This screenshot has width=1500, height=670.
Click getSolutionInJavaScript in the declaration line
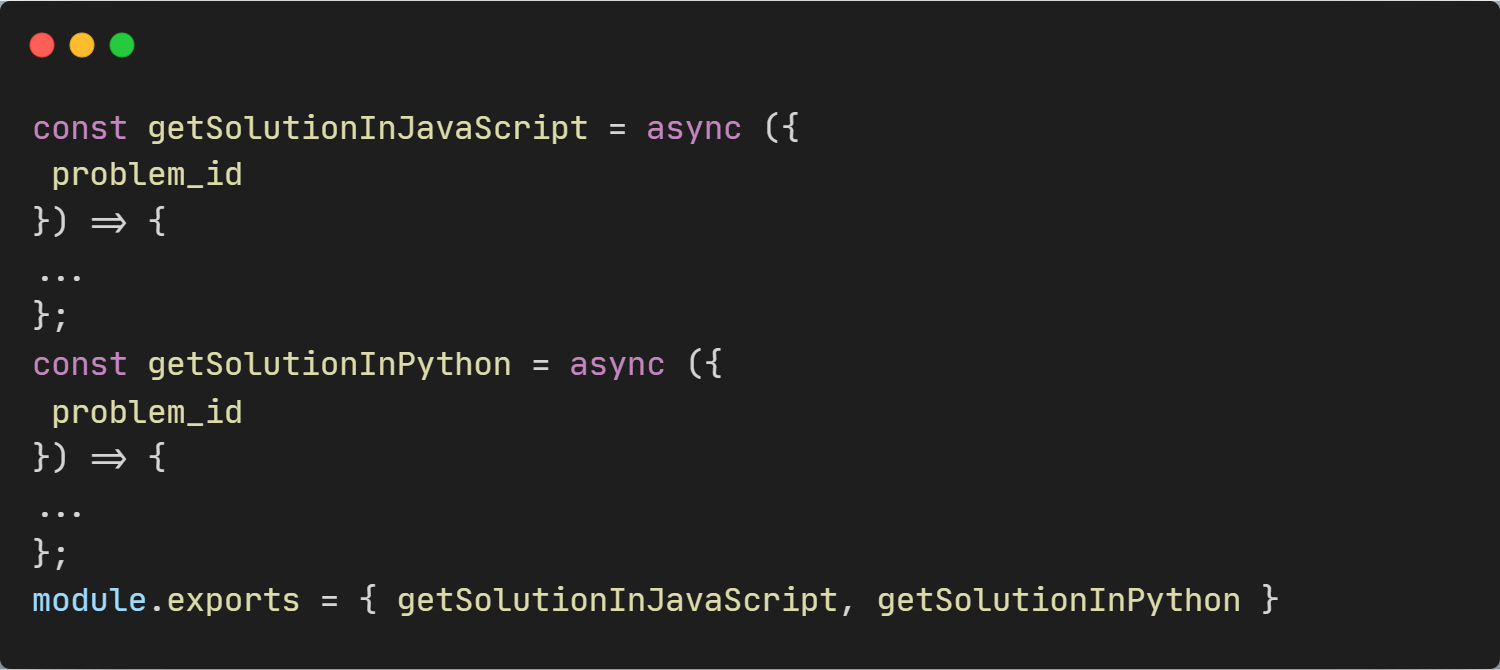click(x=368, y=128)
